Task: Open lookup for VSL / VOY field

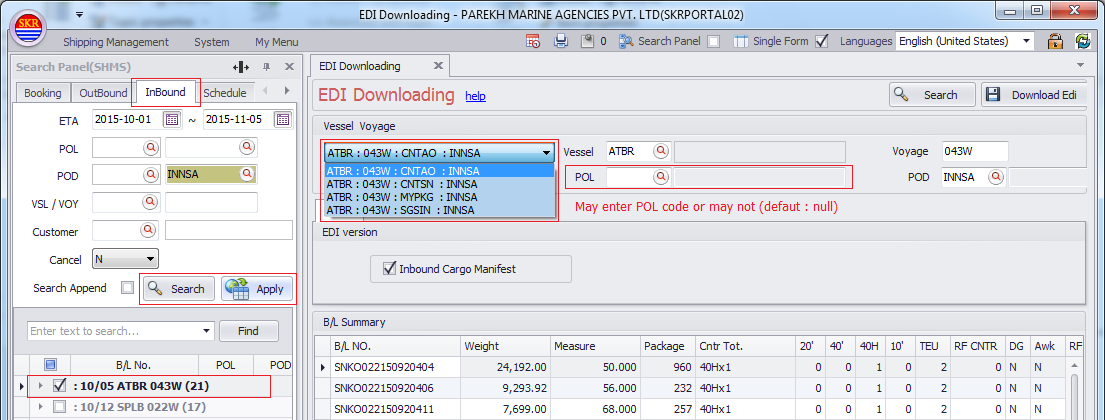Action: (151, 202)
